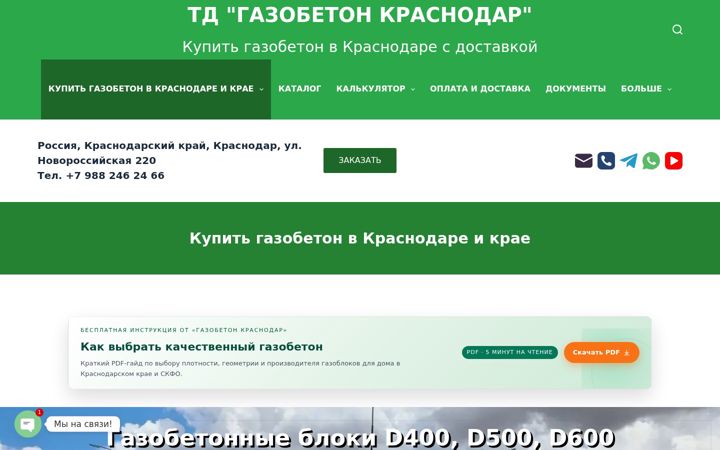Click heading Как выбрать качественный газобетон

click(x=202, y=347)
